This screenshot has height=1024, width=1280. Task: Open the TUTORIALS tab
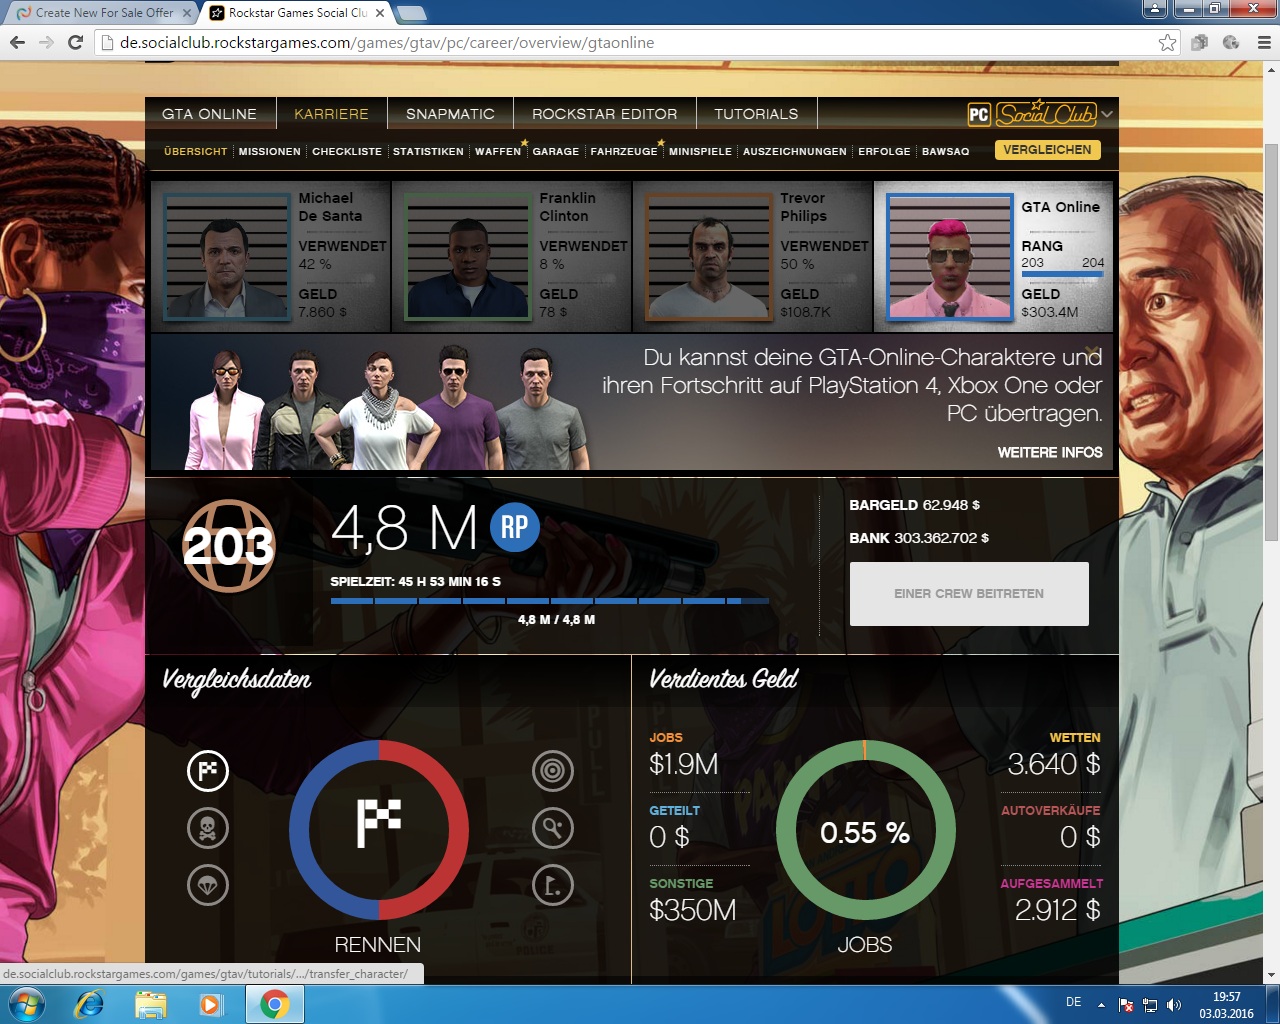click(x=756, y=114)
